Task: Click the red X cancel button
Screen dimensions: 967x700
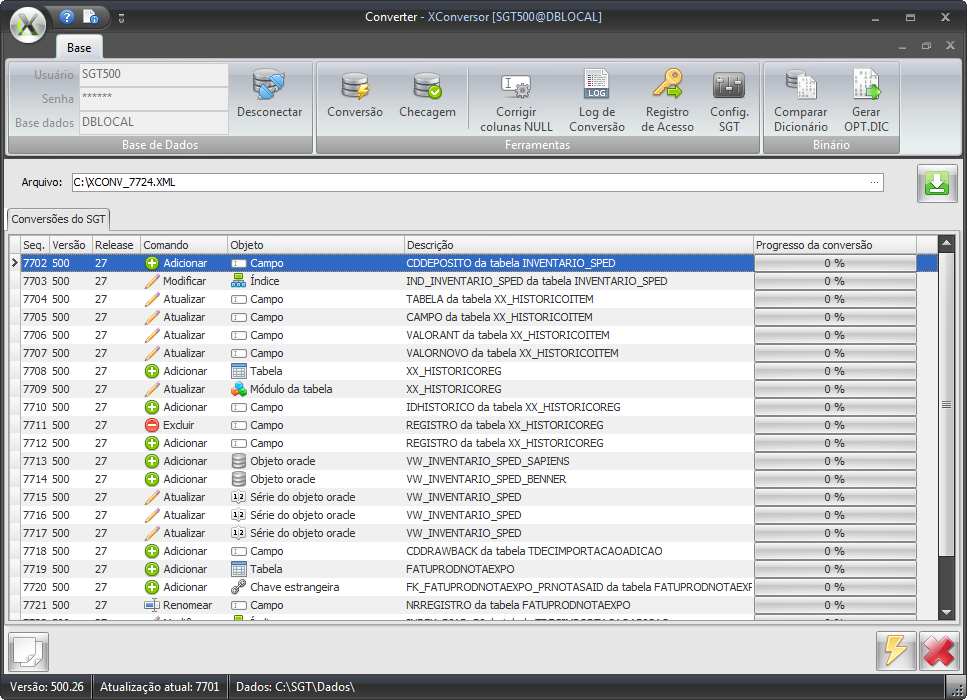Action: pyautogui.click(x=938, y=651)
